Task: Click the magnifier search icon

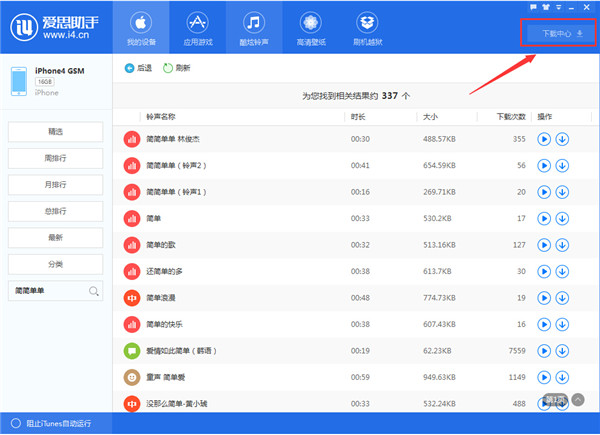Action: click(94, 291)
